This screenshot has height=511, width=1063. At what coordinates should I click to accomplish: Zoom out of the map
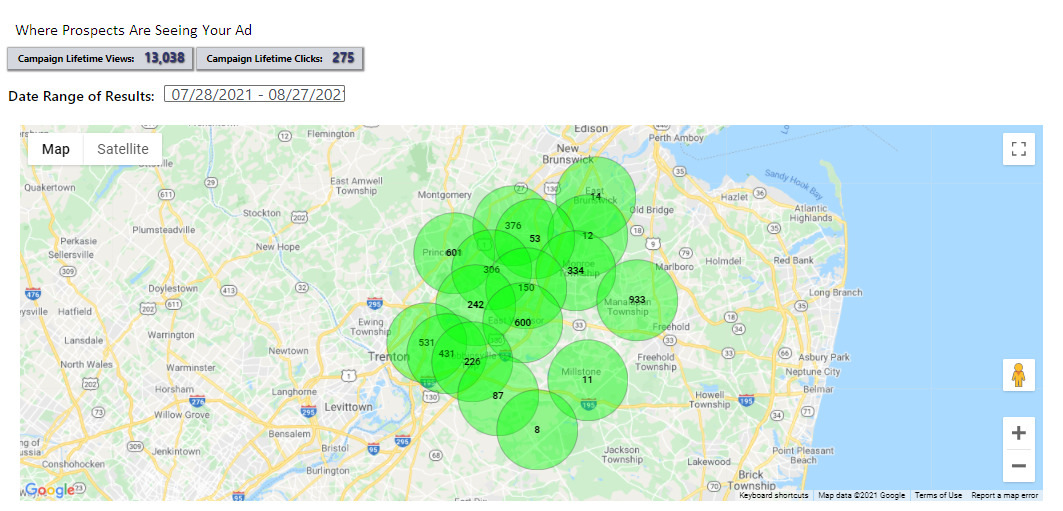1018,465
